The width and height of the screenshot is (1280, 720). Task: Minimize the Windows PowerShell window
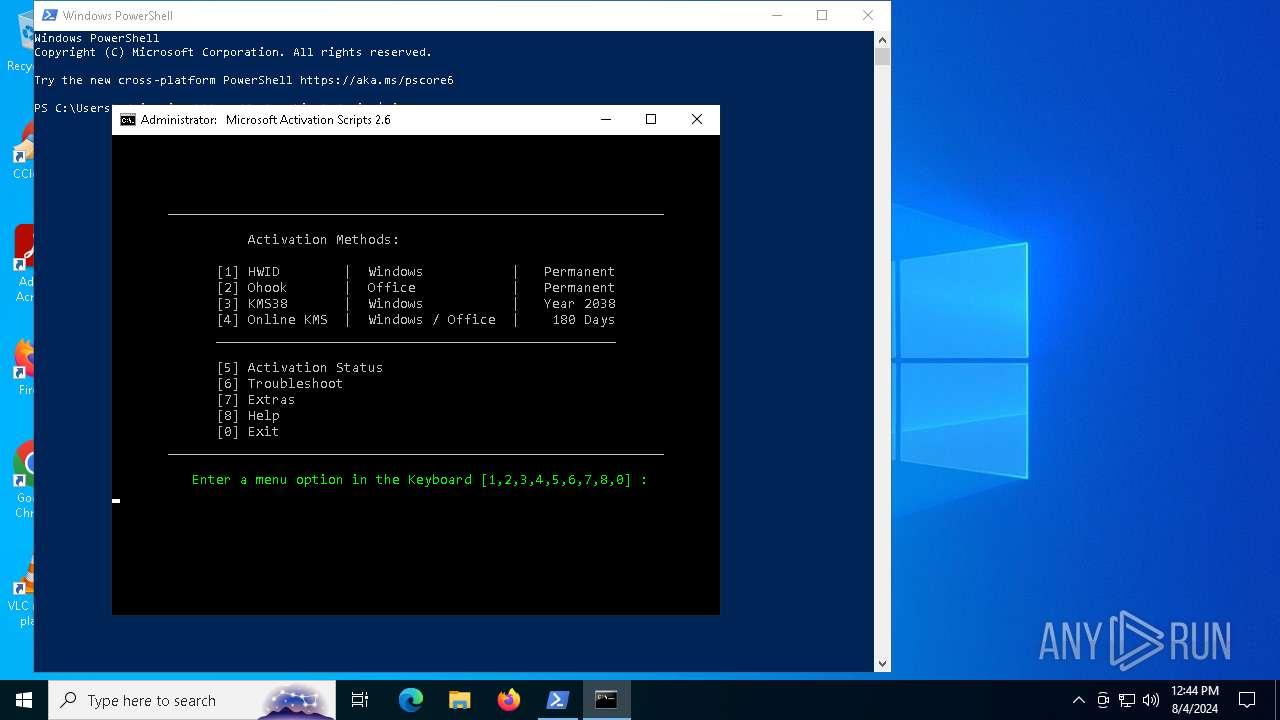[776, 15]
